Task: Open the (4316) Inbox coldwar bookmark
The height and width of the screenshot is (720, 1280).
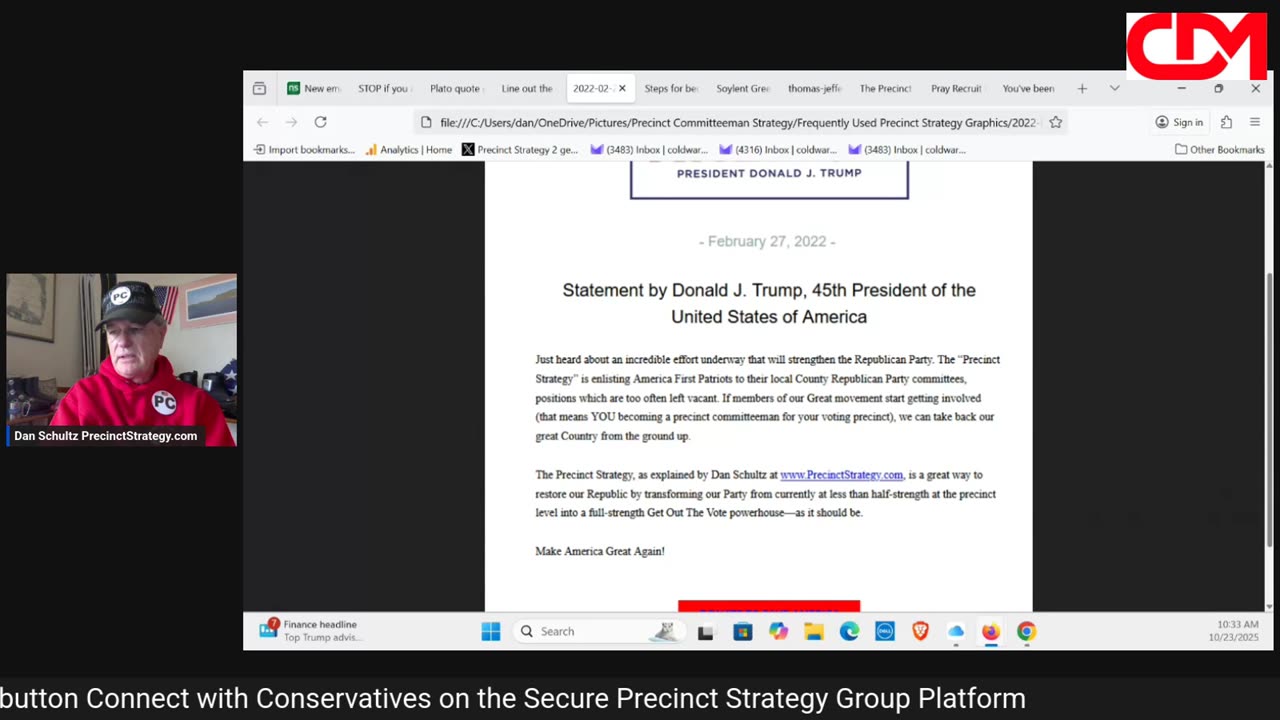Action: pos(777,150)
